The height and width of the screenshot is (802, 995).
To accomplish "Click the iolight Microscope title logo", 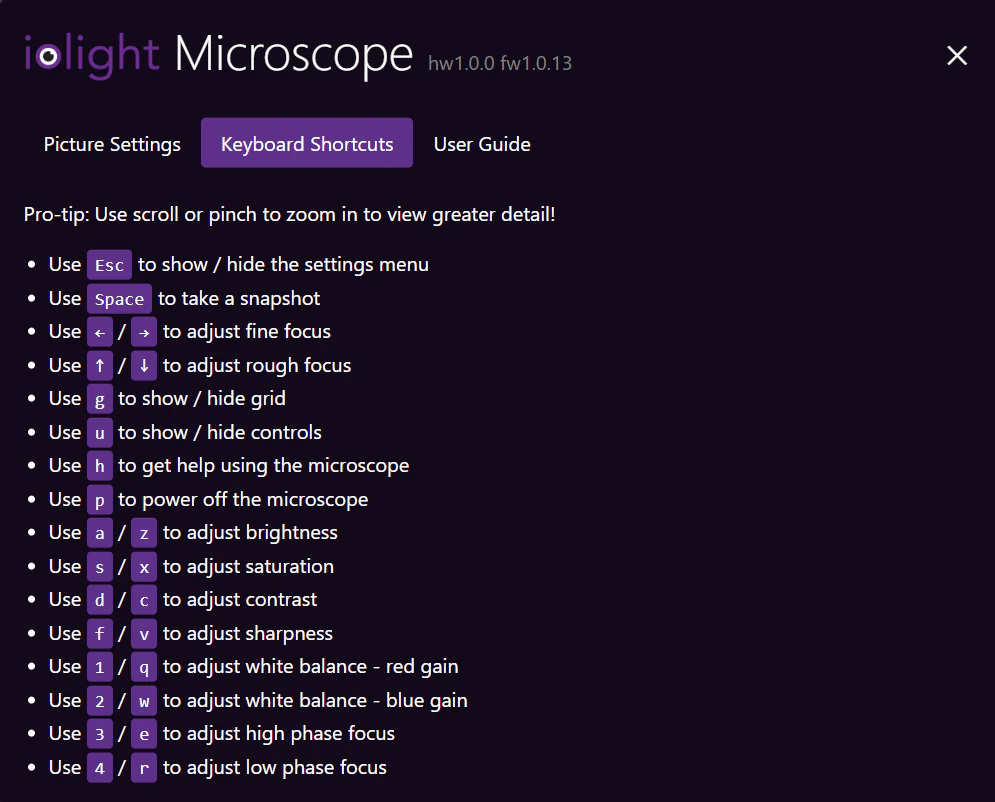I will point(218,56).
